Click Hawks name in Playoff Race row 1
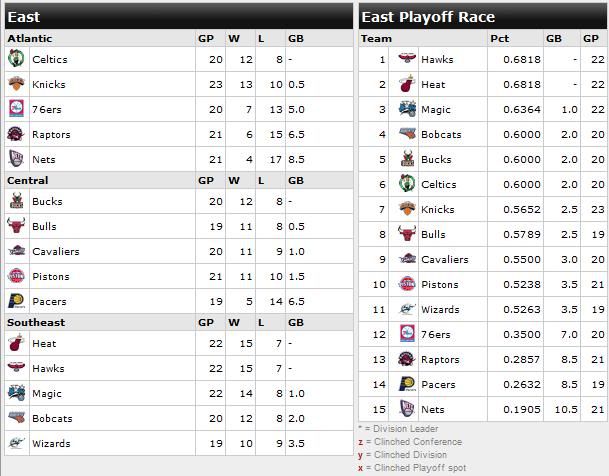 (437, 59)
